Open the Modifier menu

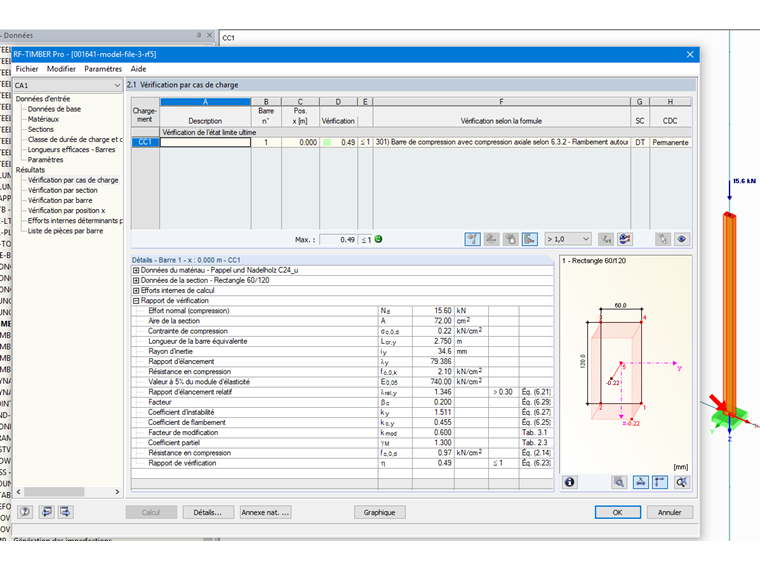tap(61, 69)
